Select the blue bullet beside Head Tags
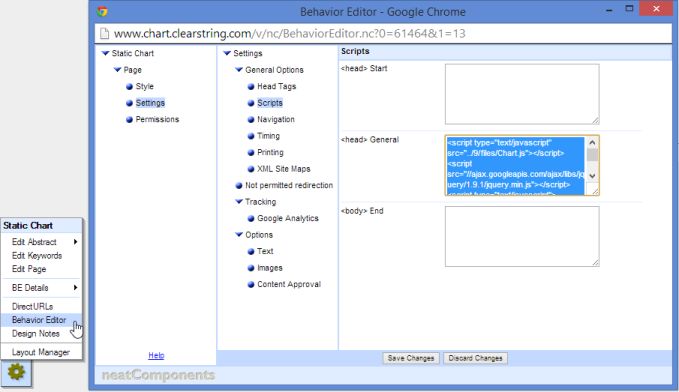This screenshot has height=392, width=679. pos(251,87)
